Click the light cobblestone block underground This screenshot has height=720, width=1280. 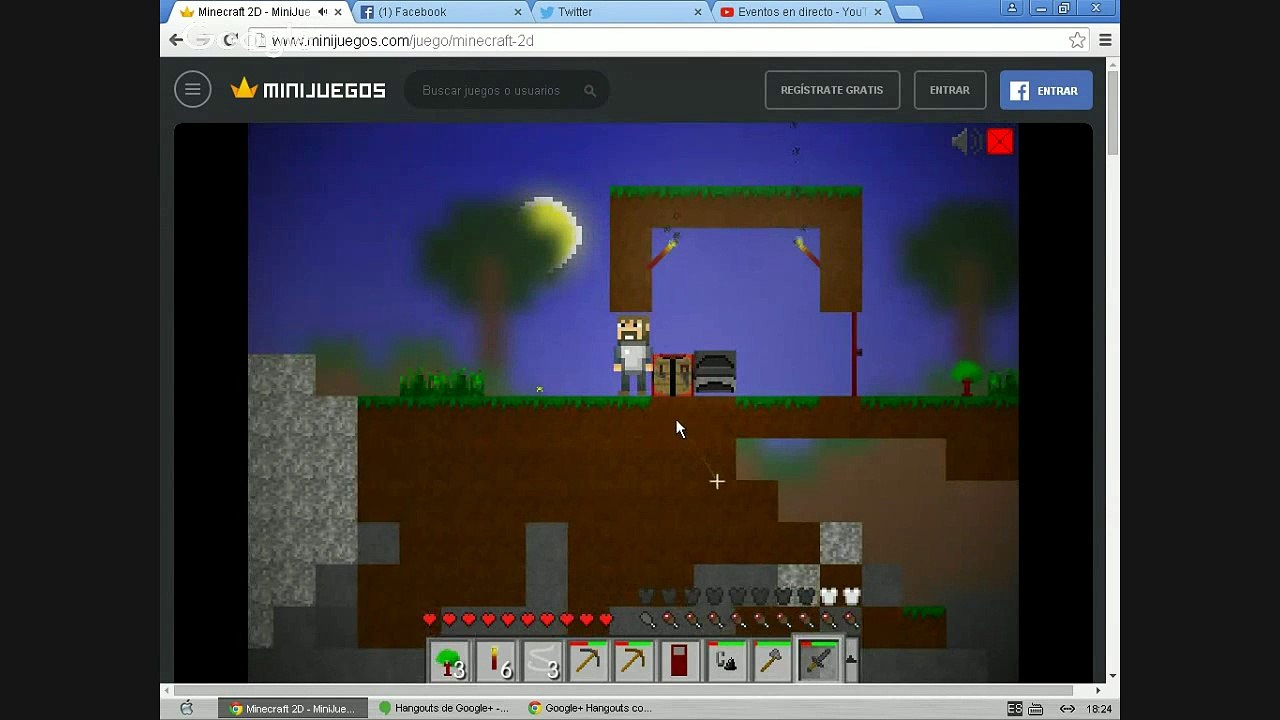coord(841,543)
